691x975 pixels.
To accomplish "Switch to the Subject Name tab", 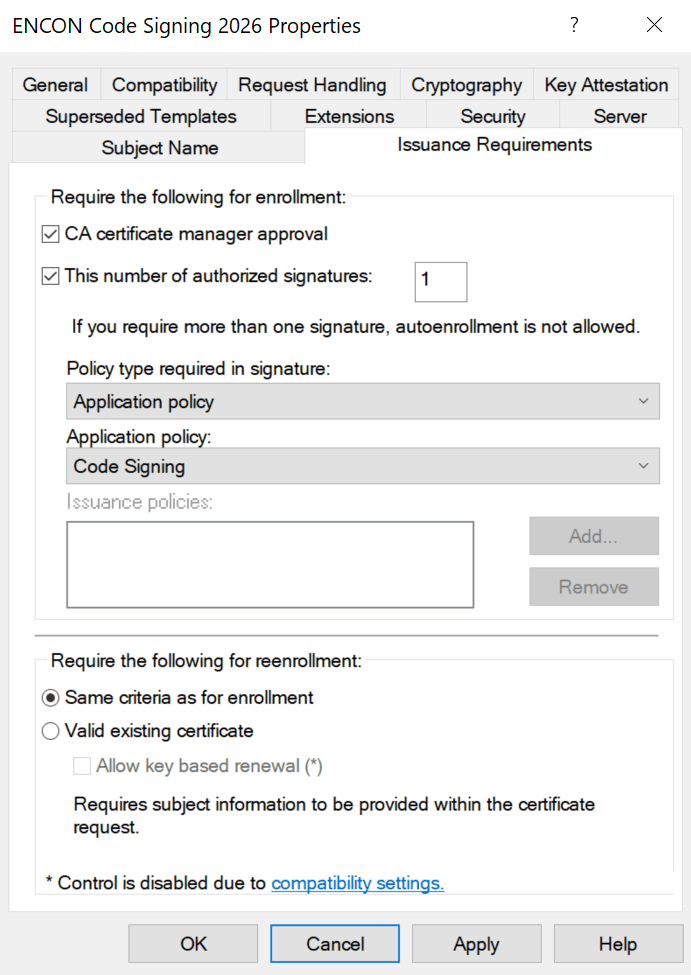I will click(158, 147).
